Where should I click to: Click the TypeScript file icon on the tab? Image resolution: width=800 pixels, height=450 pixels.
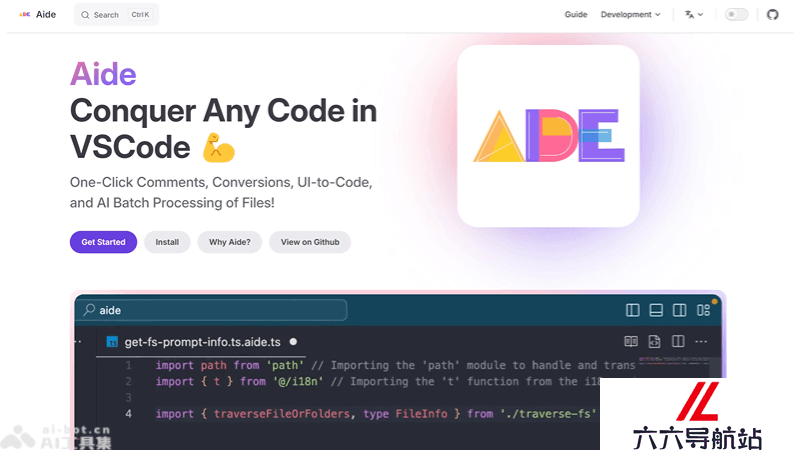[112, 342]
